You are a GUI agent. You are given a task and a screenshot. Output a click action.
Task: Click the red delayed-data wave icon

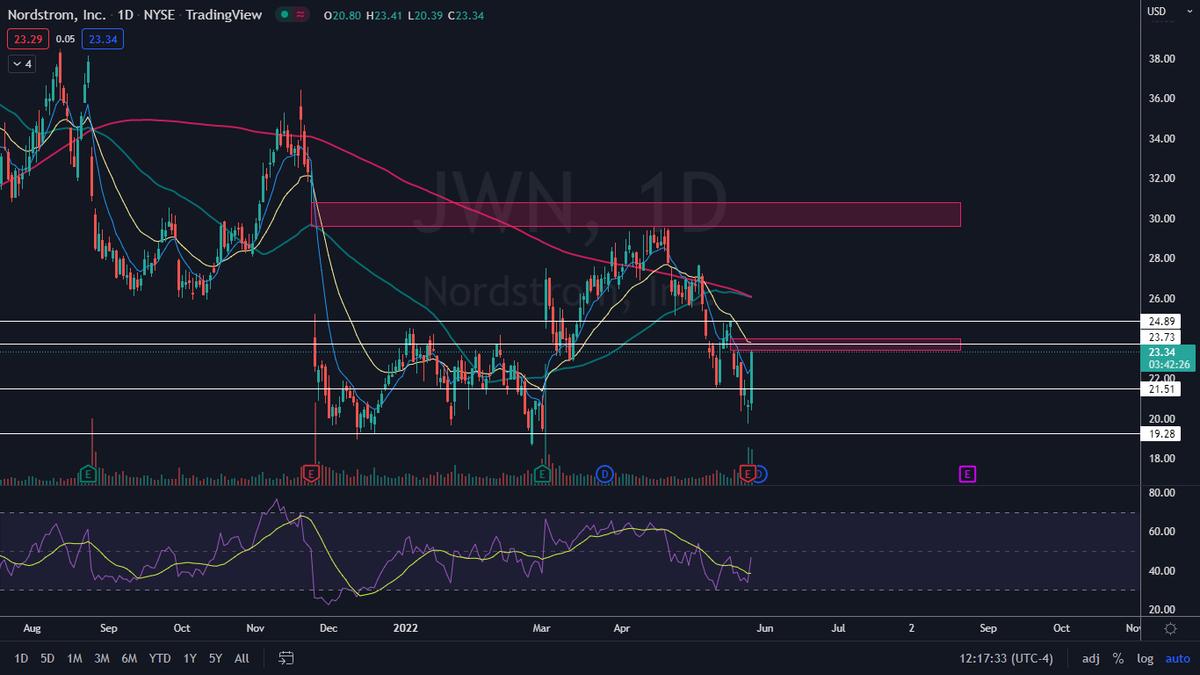(301, 15)
